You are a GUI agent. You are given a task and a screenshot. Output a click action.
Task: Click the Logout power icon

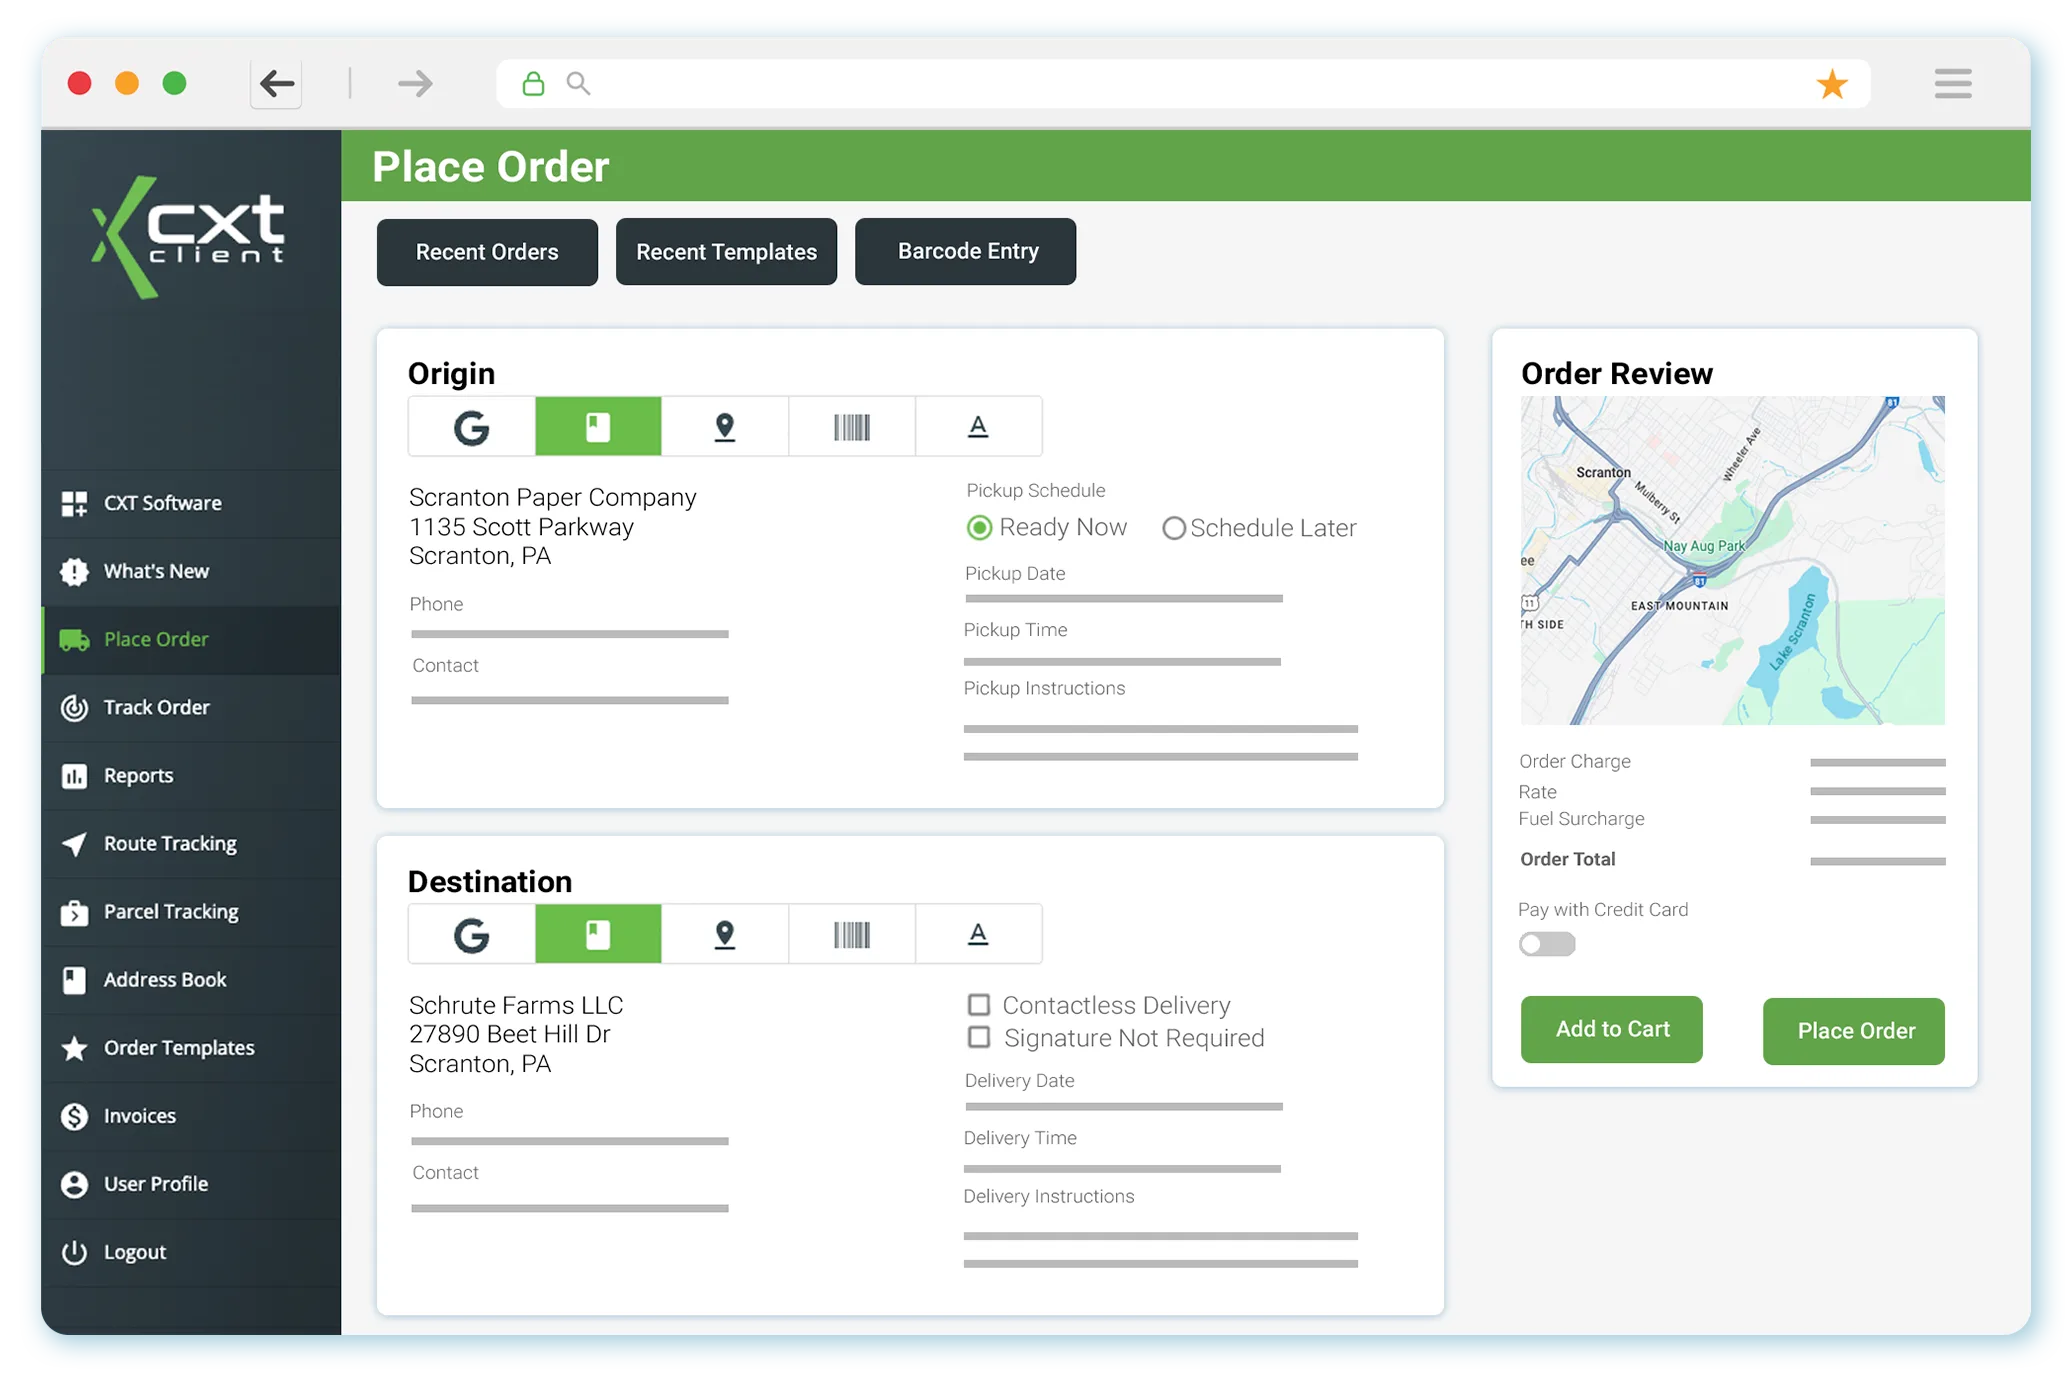[x=74, y=1251]
